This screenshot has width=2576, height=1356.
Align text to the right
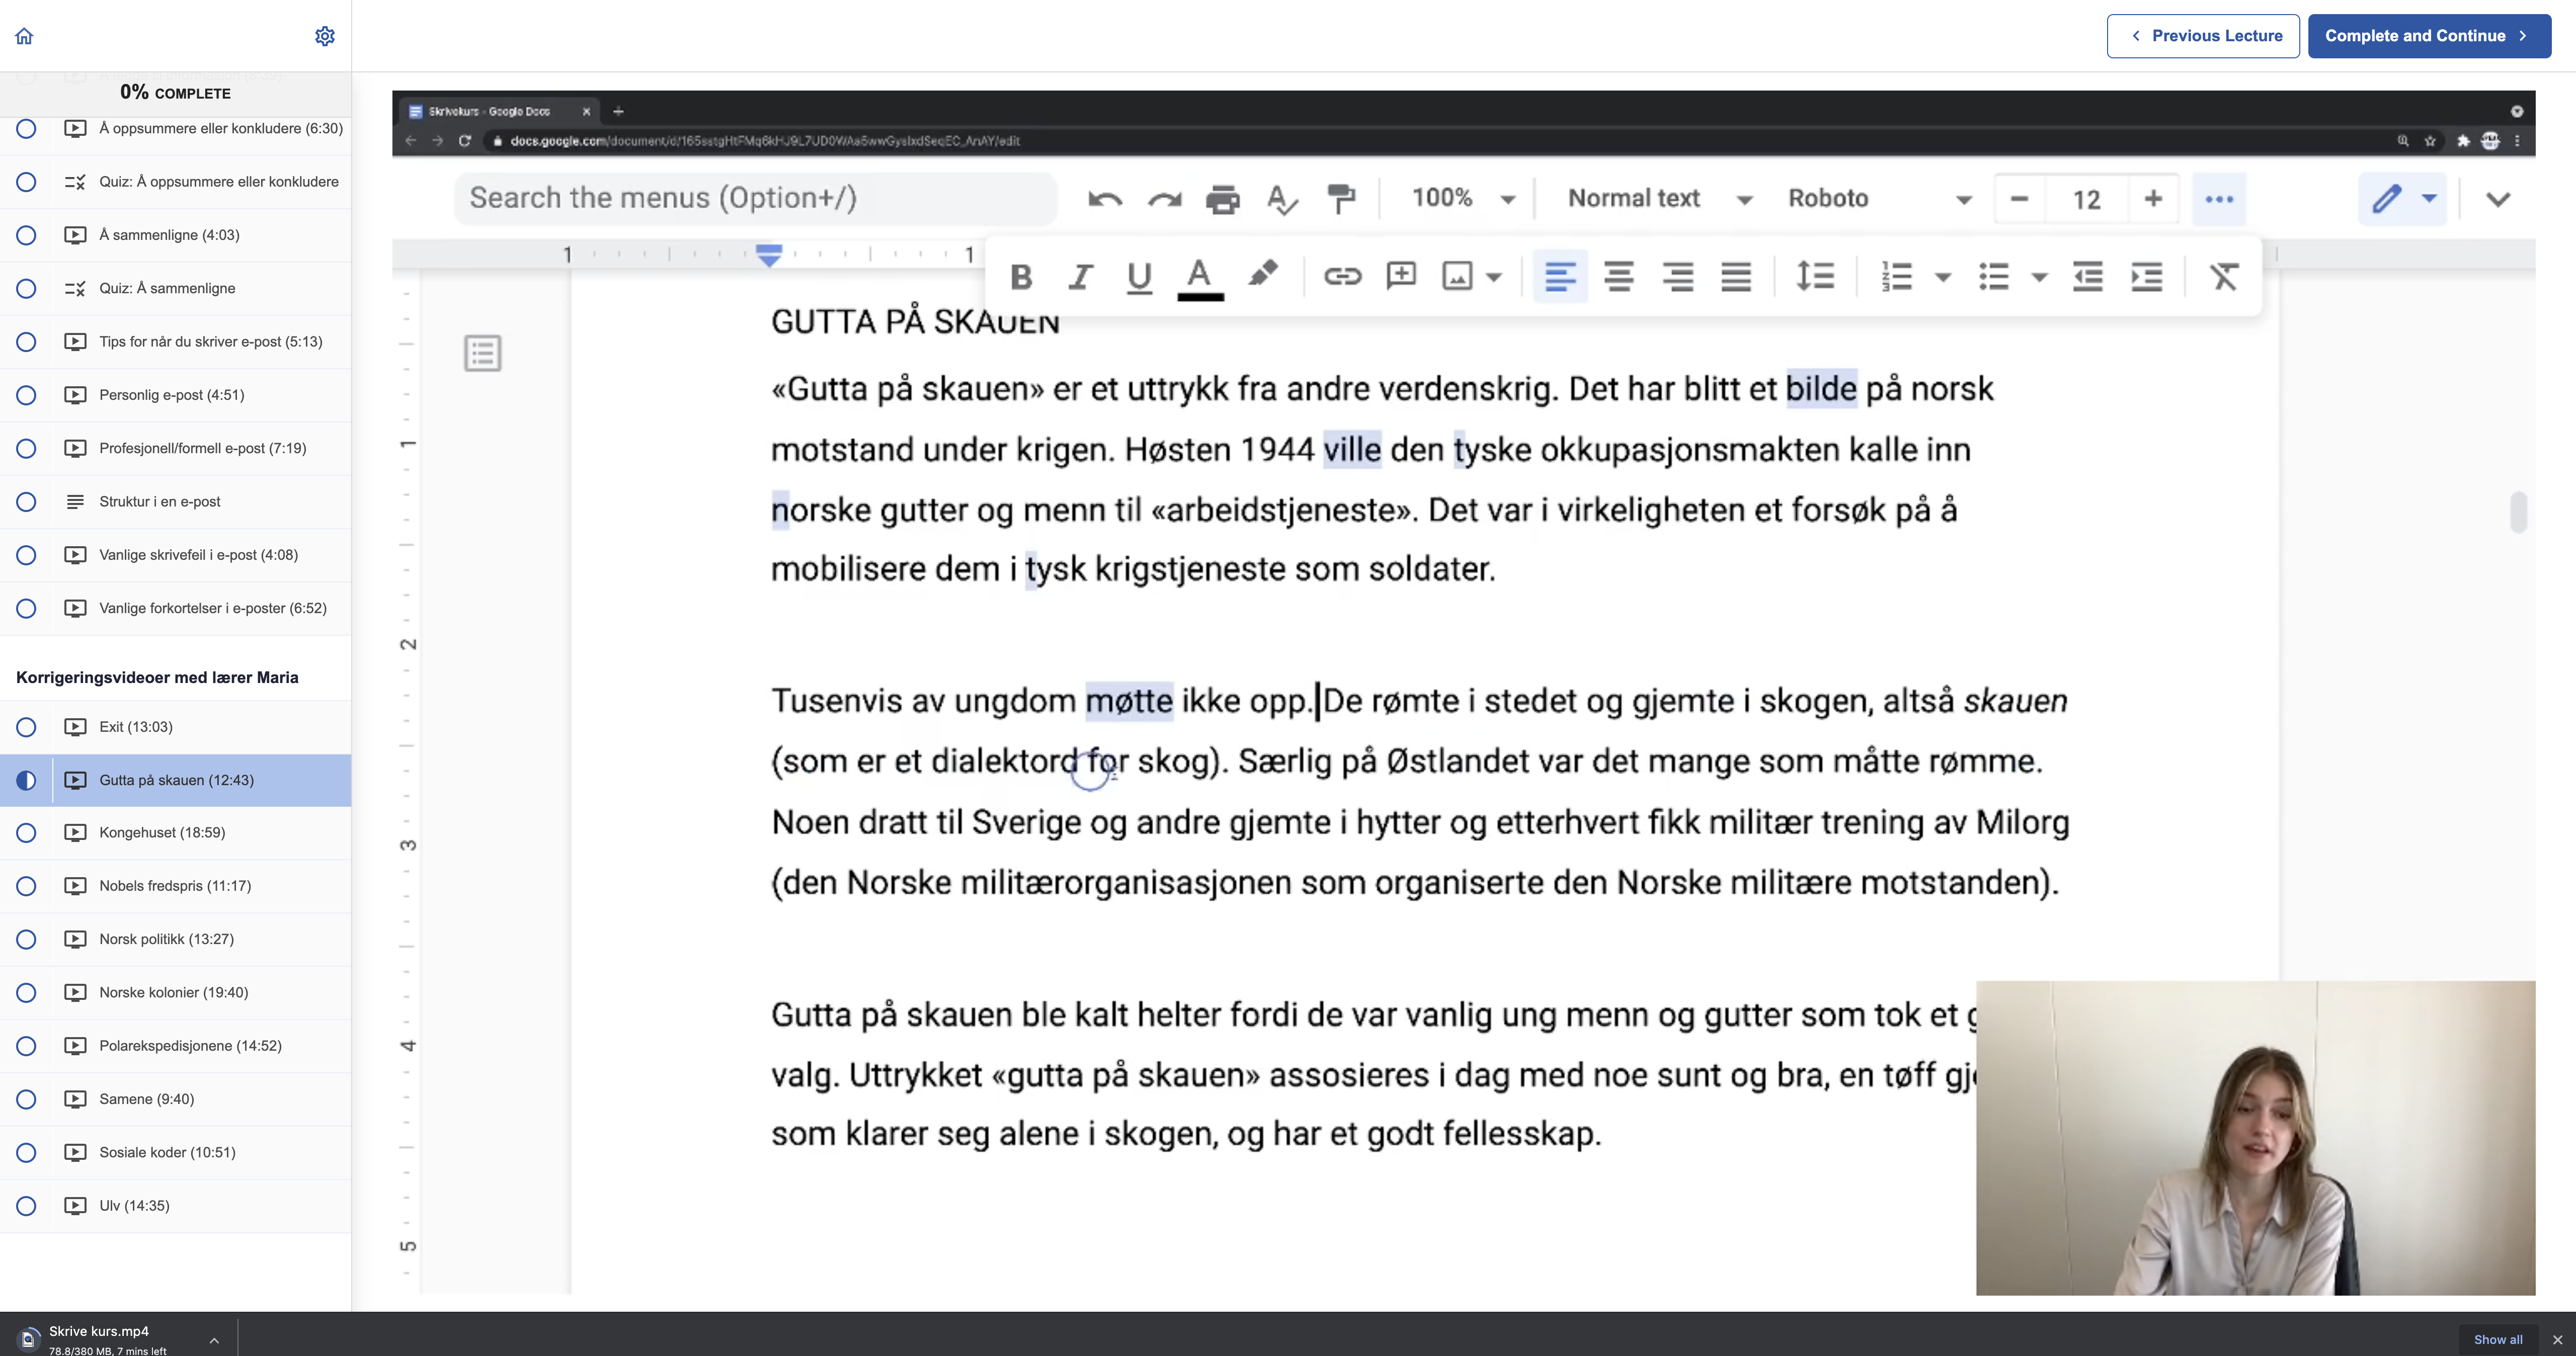(x=1678, y=277)
